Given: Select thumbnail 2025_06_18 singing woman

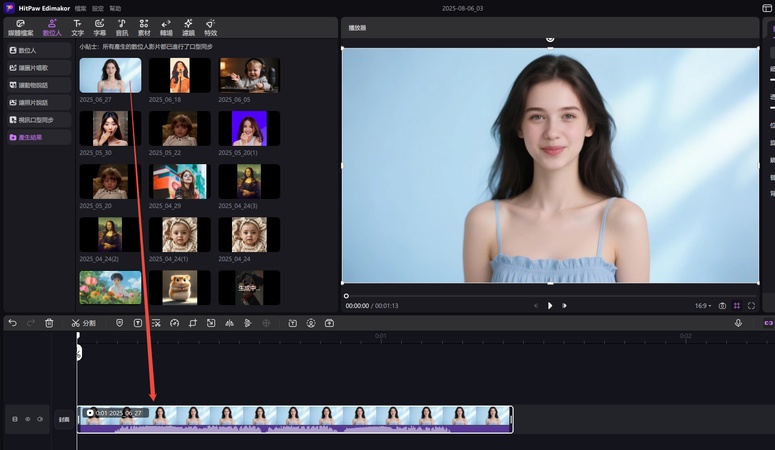Looking at the screenshot, I should click(179, 75).
